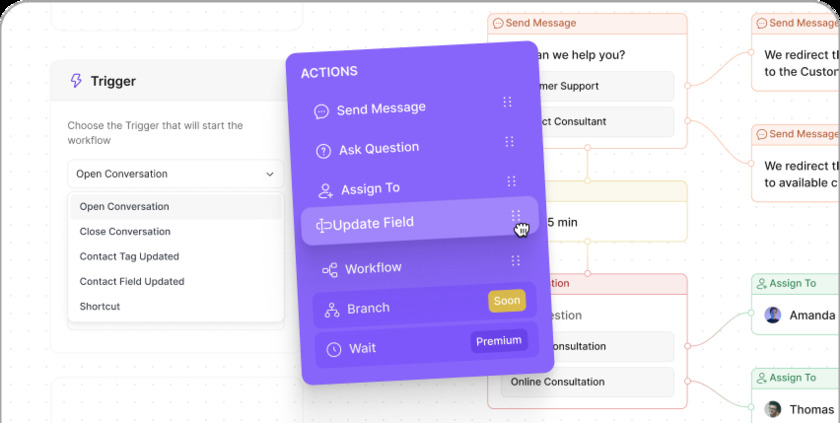Click the Assign To person icon
The width and height of the screenshot is (840, 423).
point(325,190)
